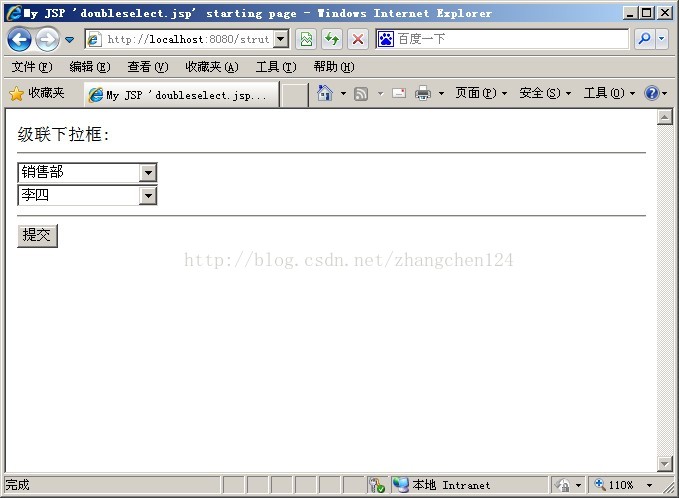Open the 工具(T) menu

pyautogui.click(x=276, y=67)
